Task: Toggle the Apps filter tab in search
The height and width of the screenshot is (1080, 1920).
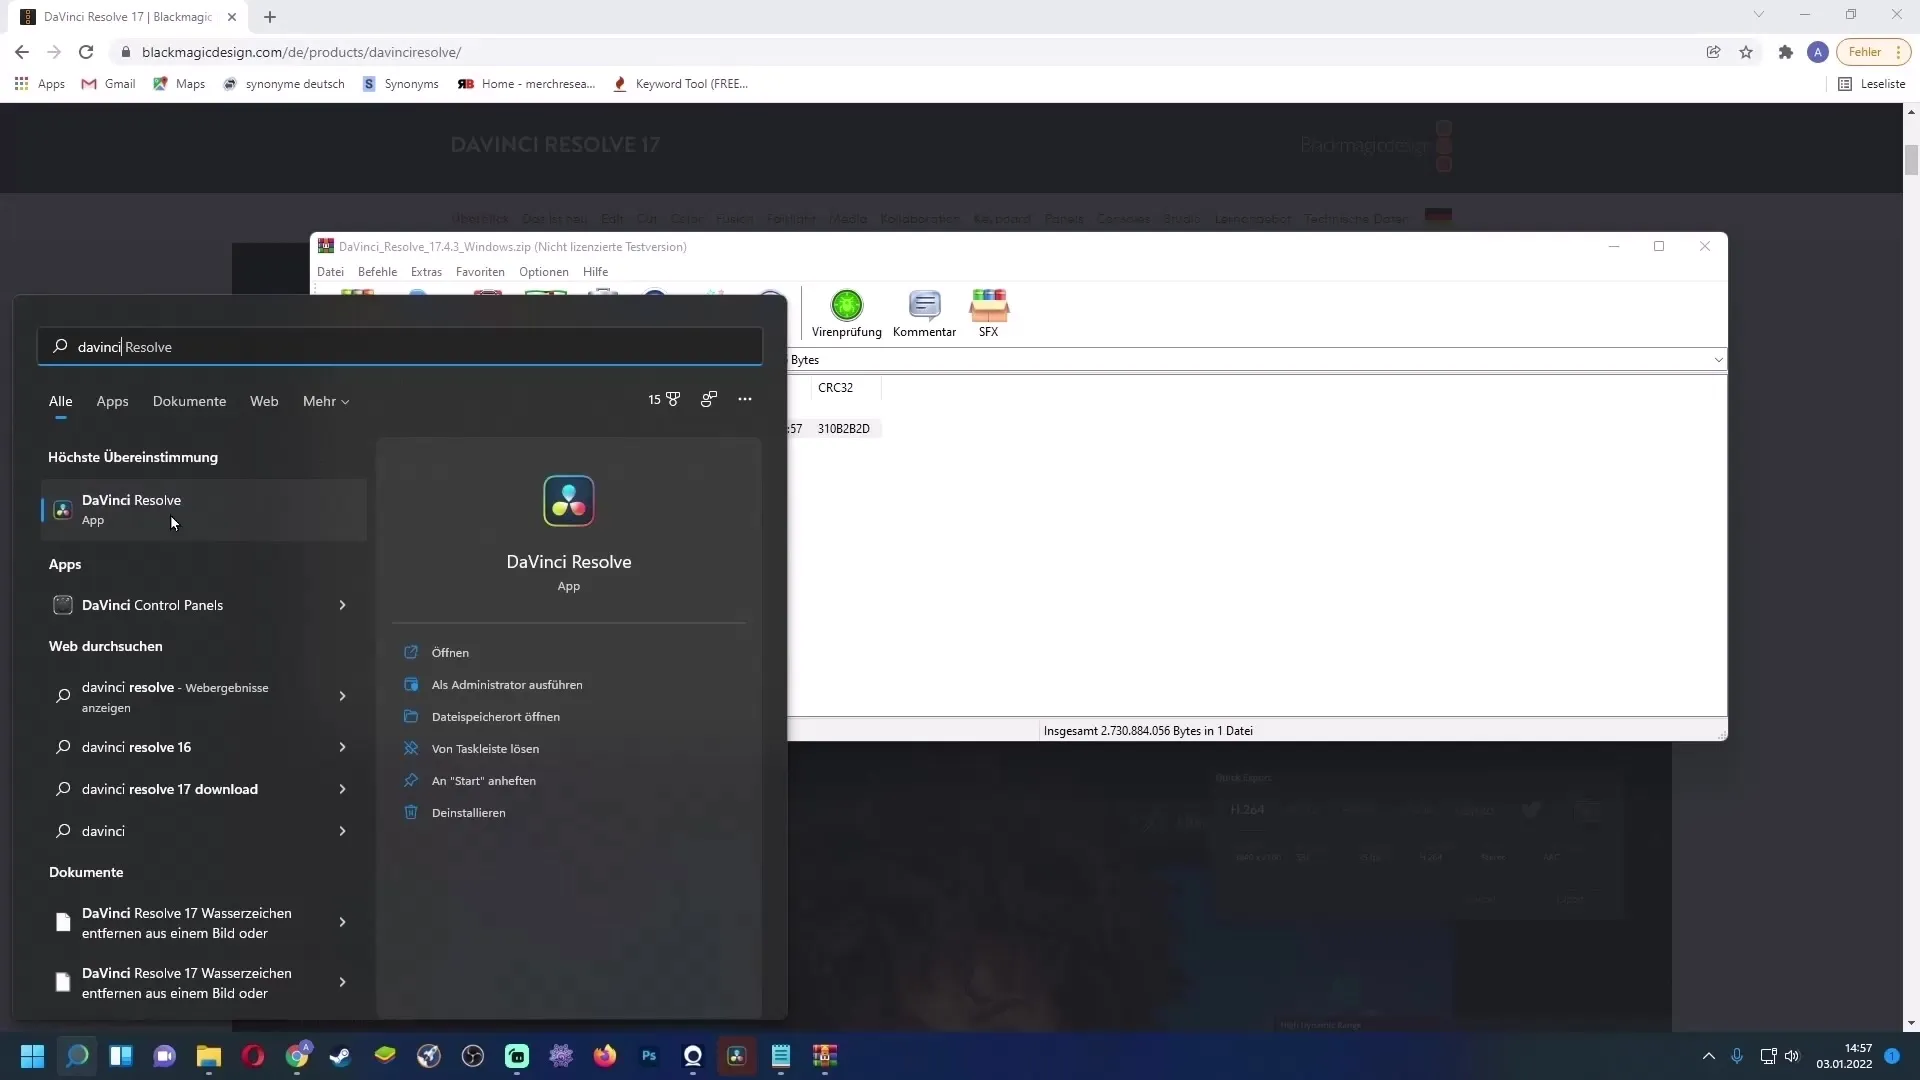Action: (x=112, y=401)
